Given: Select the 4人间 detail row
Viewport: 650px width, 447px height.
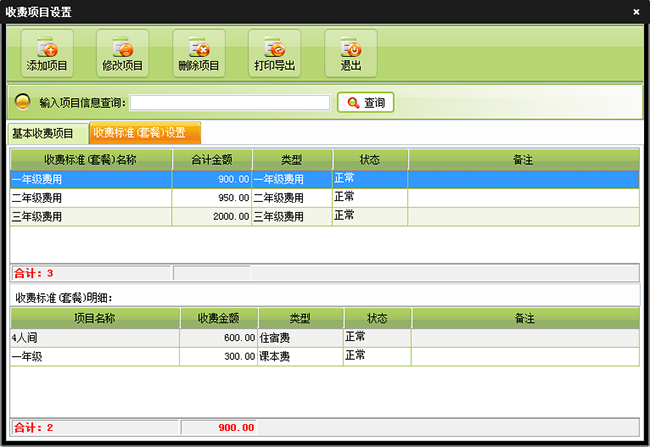Looking at the screenshot, I should pyautogui.click(x=95, y=338).
